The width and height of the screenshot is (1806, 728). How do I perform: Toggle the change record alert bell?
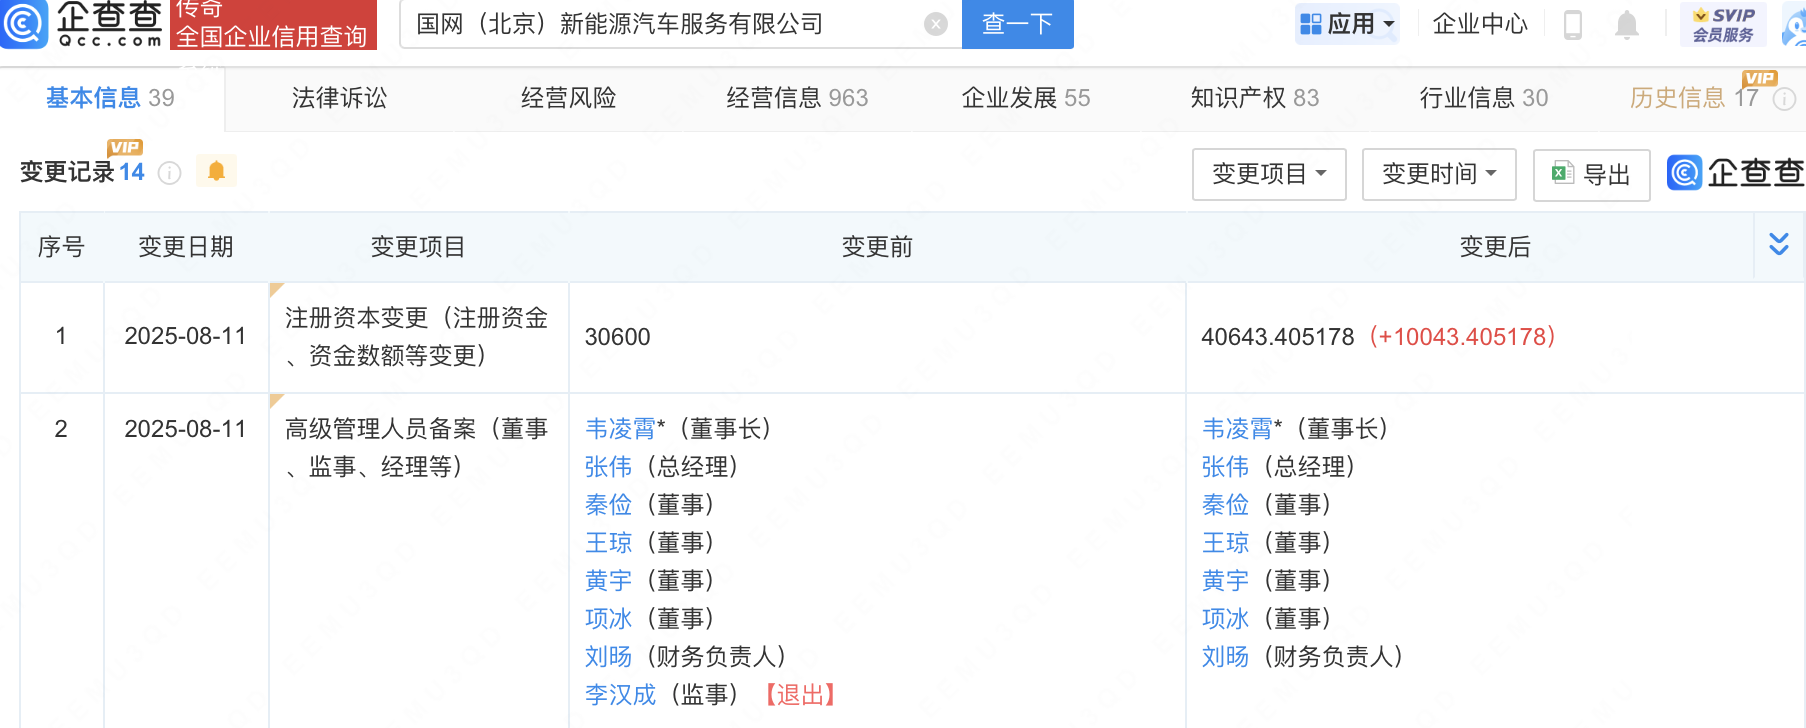pyautogui.click(x=216, y=172)
